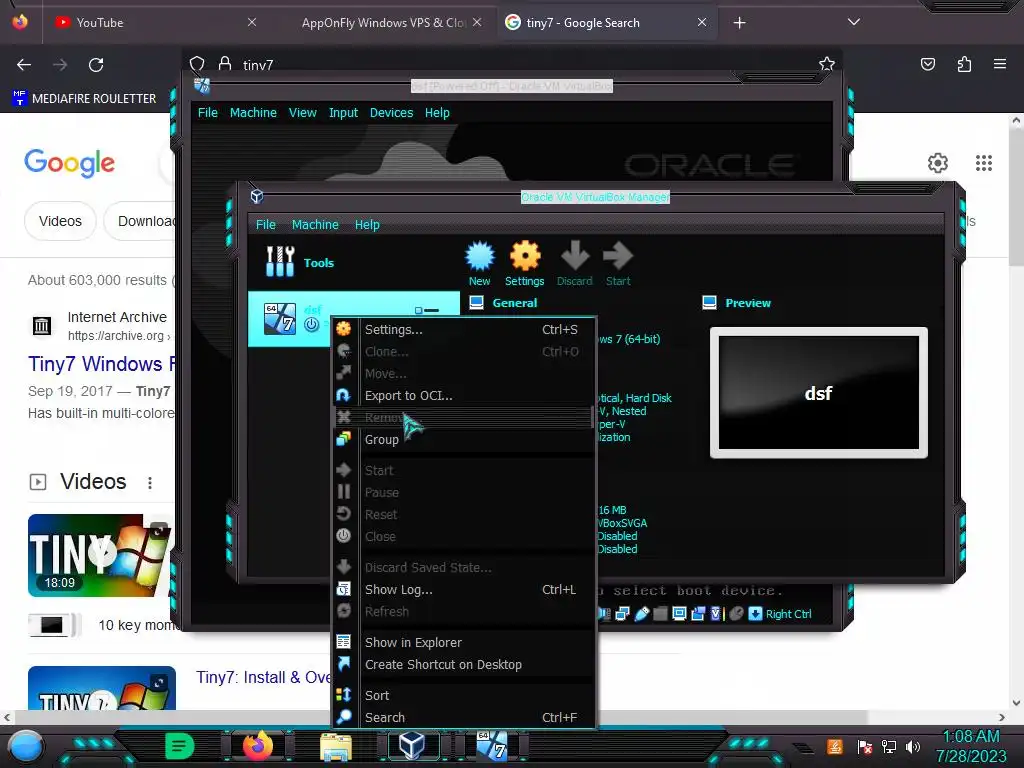Choose Search in the context menu

pos(464,718)
